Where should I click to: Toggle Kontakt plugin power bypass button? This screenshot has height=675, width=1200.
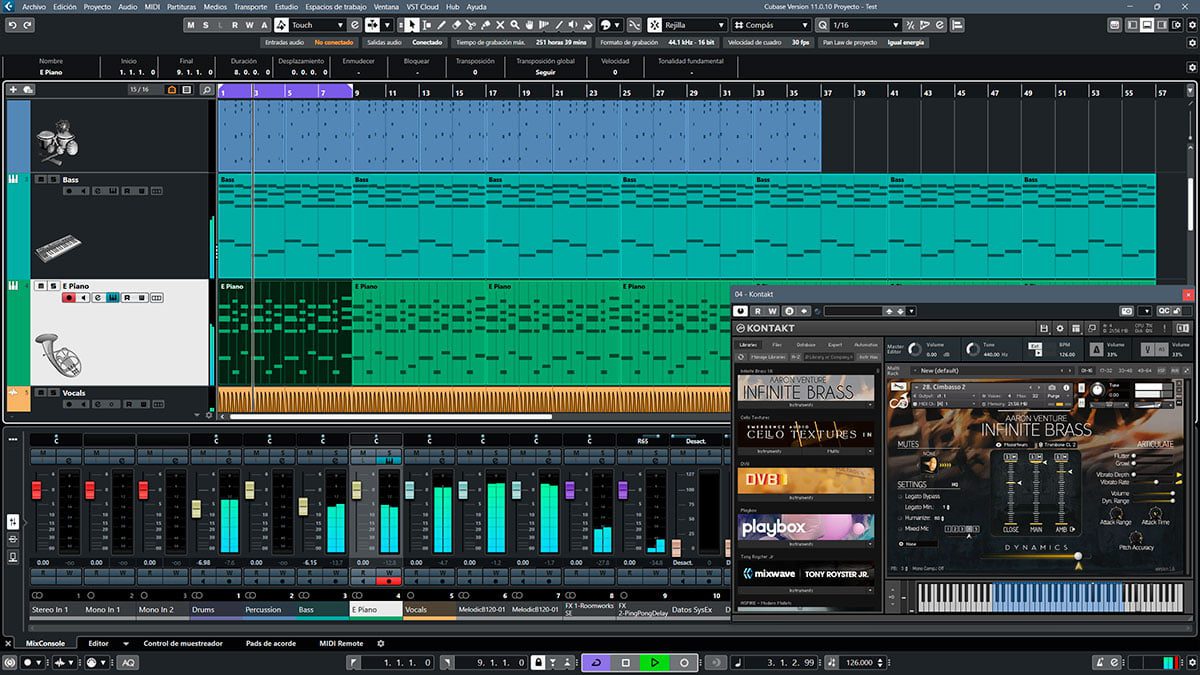(740, 311)
